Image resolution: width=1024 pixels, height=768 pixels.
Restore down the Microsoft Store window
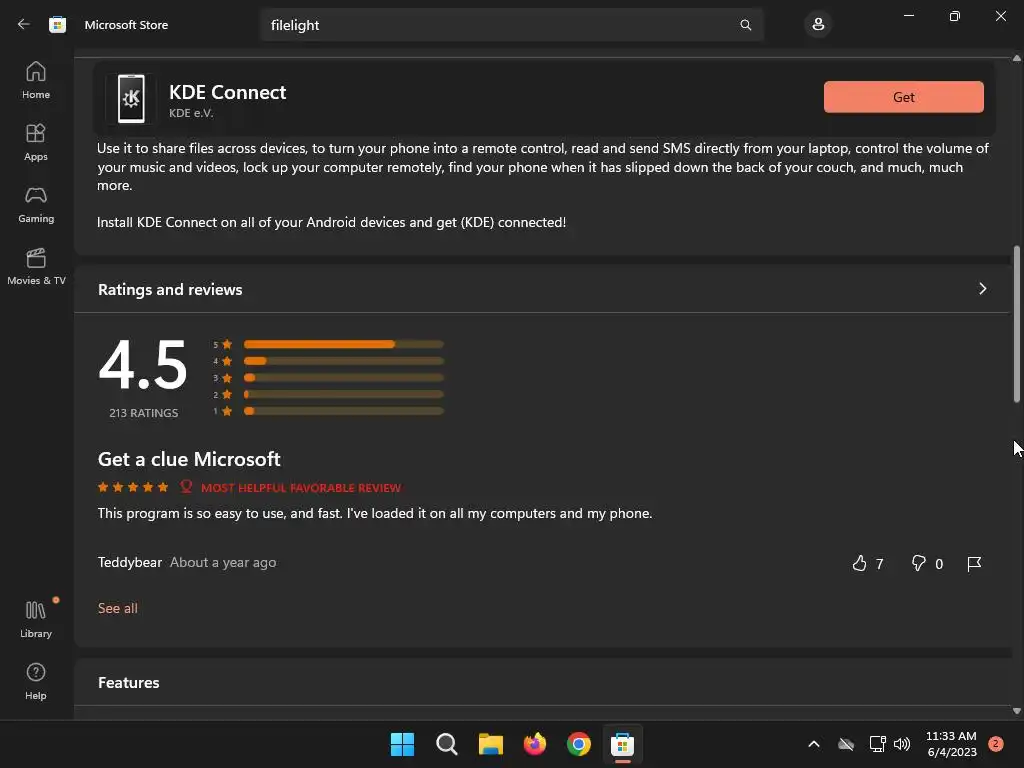click(955, 16)
